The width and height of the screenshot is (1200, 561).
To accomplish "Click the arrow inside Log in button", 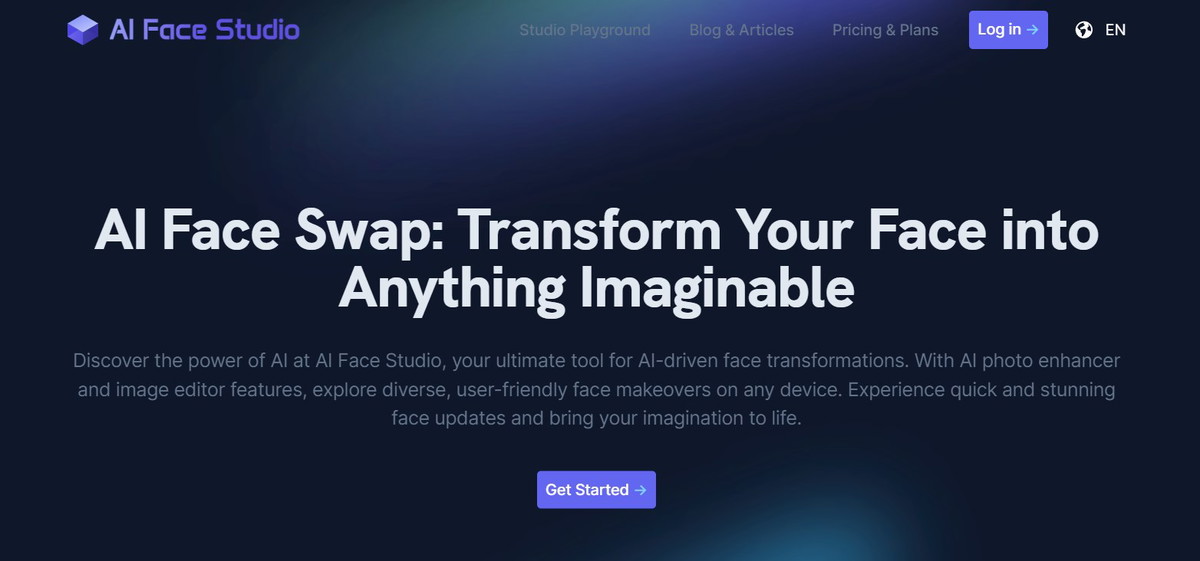I will click(x=1033, y=30).
